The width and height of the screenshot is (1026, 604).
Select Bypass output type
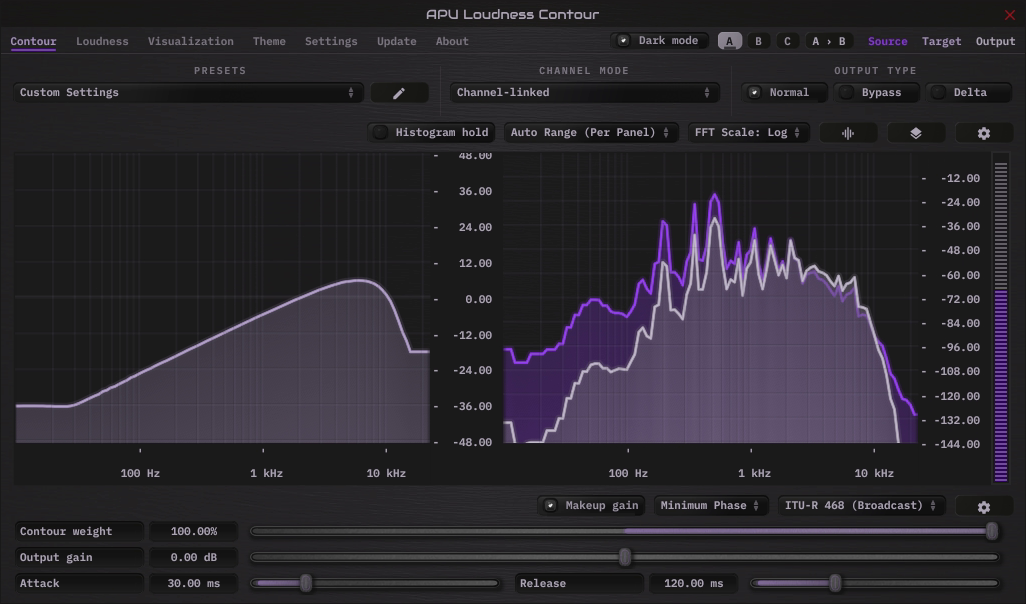pos(877,93)
